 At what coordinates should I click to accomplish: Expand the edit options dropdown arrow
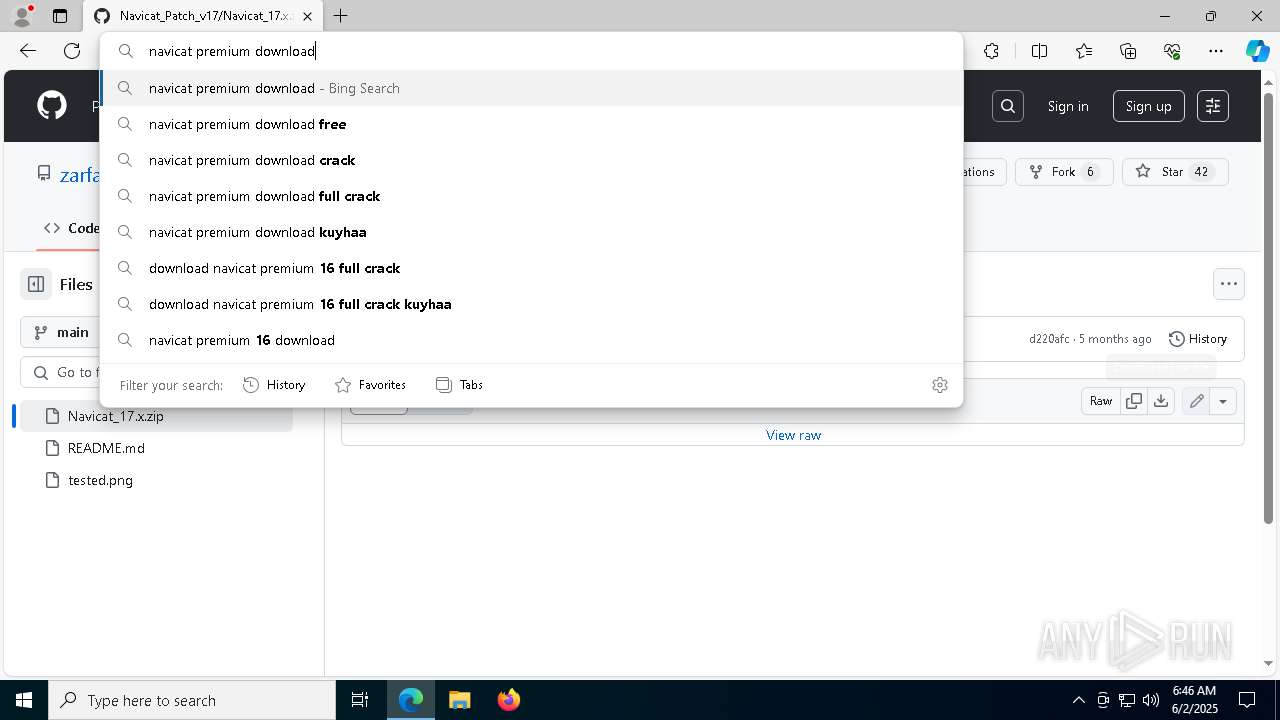1223,401
